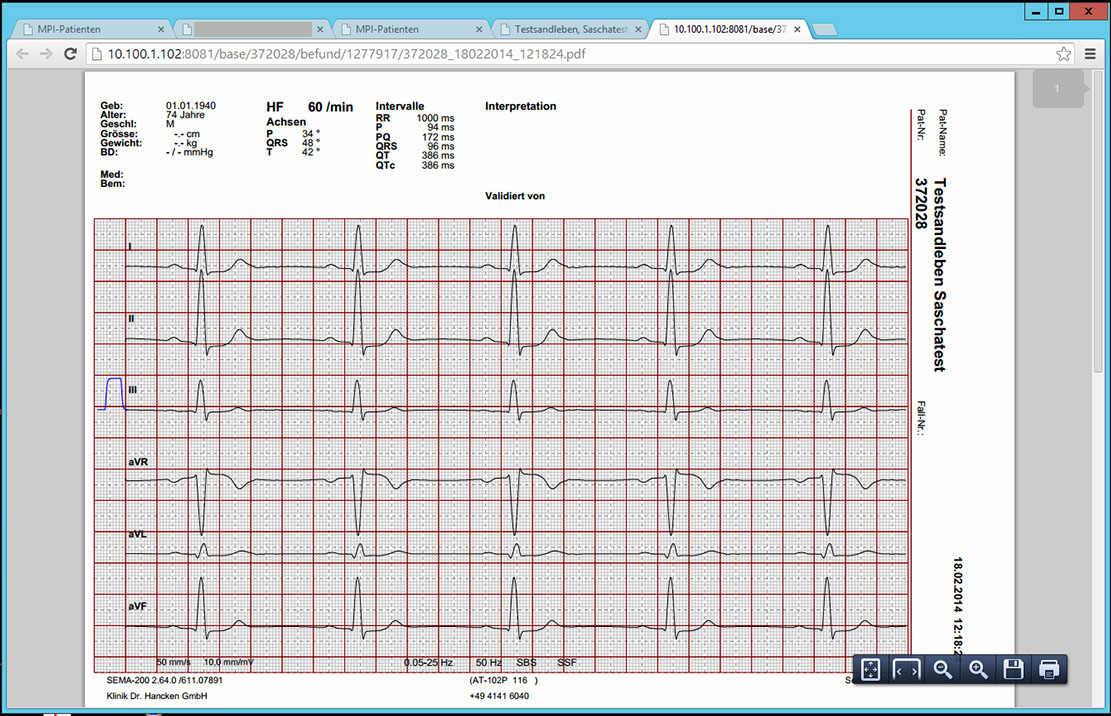Go back to the previous page
1111x716 pixels.
pyautogui.click(x=22, y=53)
